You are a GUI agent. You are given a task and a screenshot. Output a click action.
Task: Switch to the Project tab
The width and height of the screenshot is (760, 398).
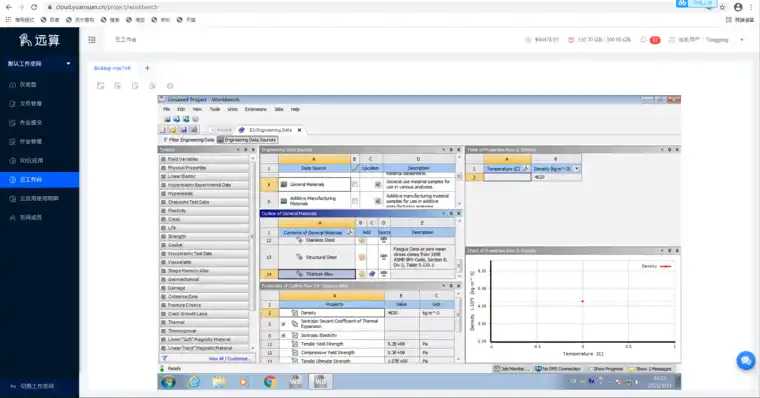(x=221, y=130)
